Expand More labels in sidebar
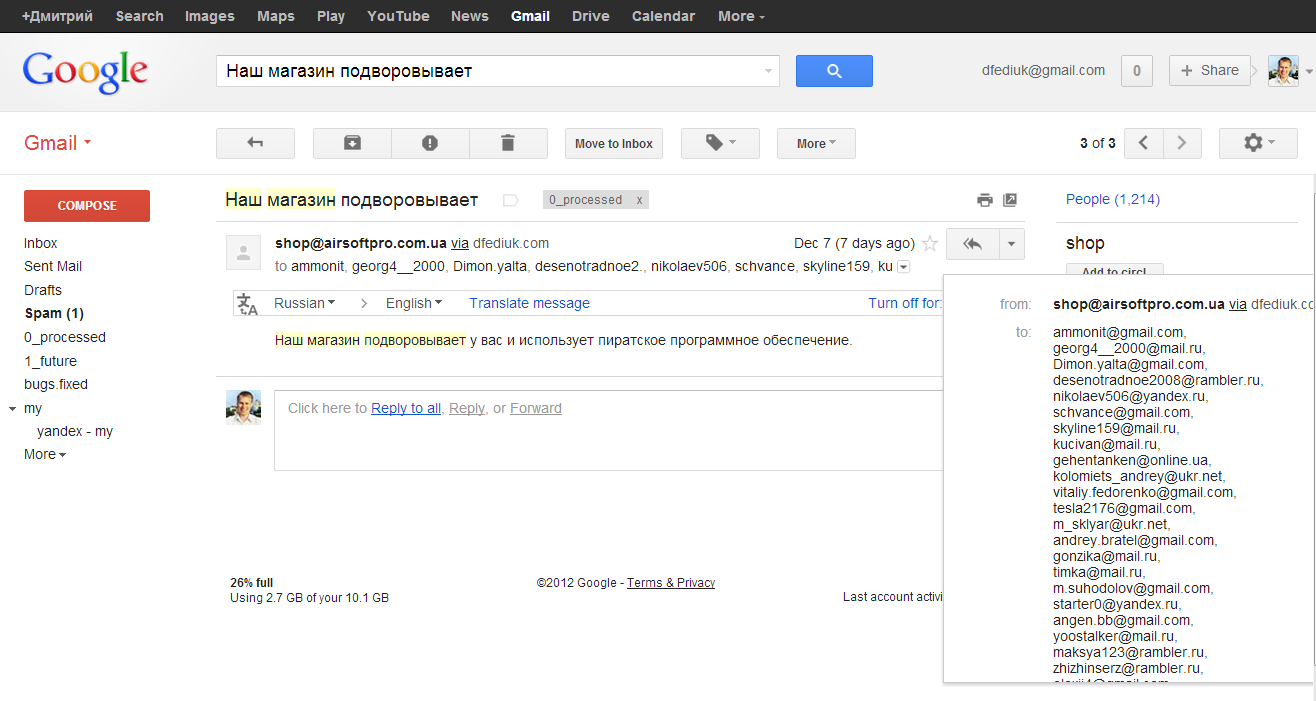 tap(45, 454)
